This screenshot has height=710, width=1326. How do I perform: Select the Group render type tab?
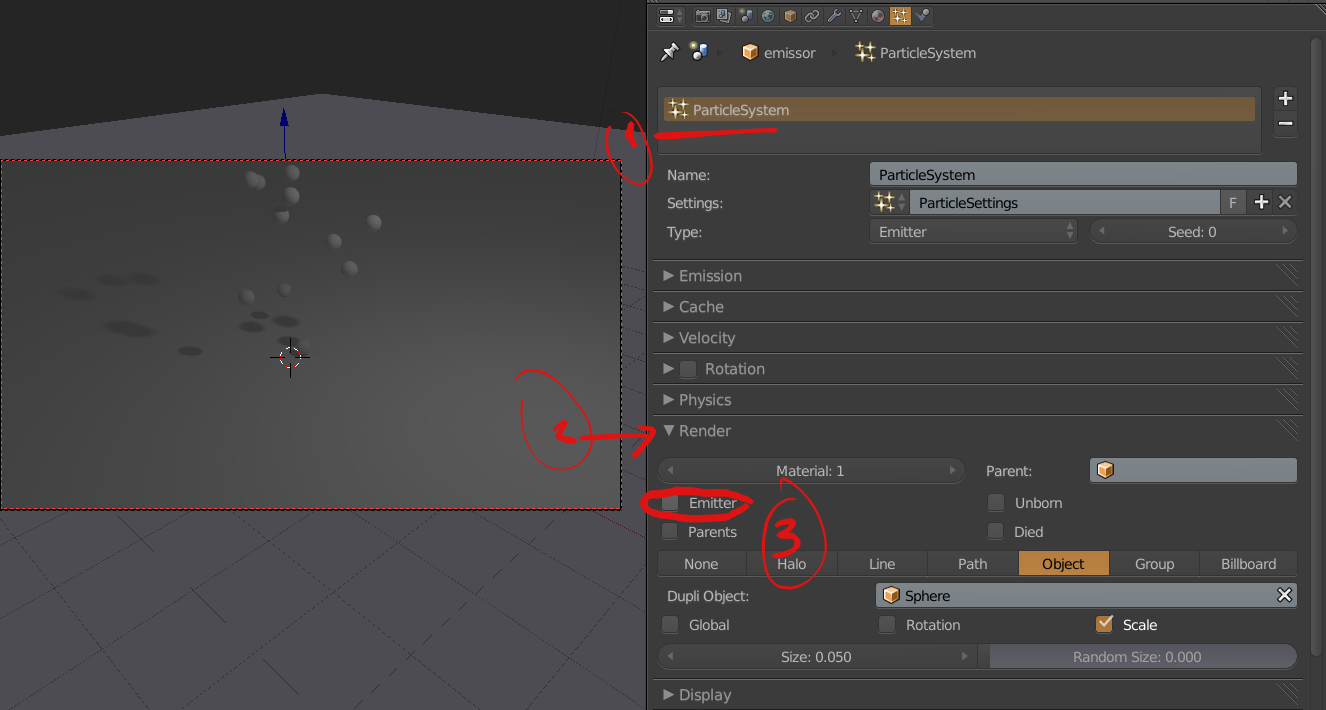click(x=1154, y=564)
